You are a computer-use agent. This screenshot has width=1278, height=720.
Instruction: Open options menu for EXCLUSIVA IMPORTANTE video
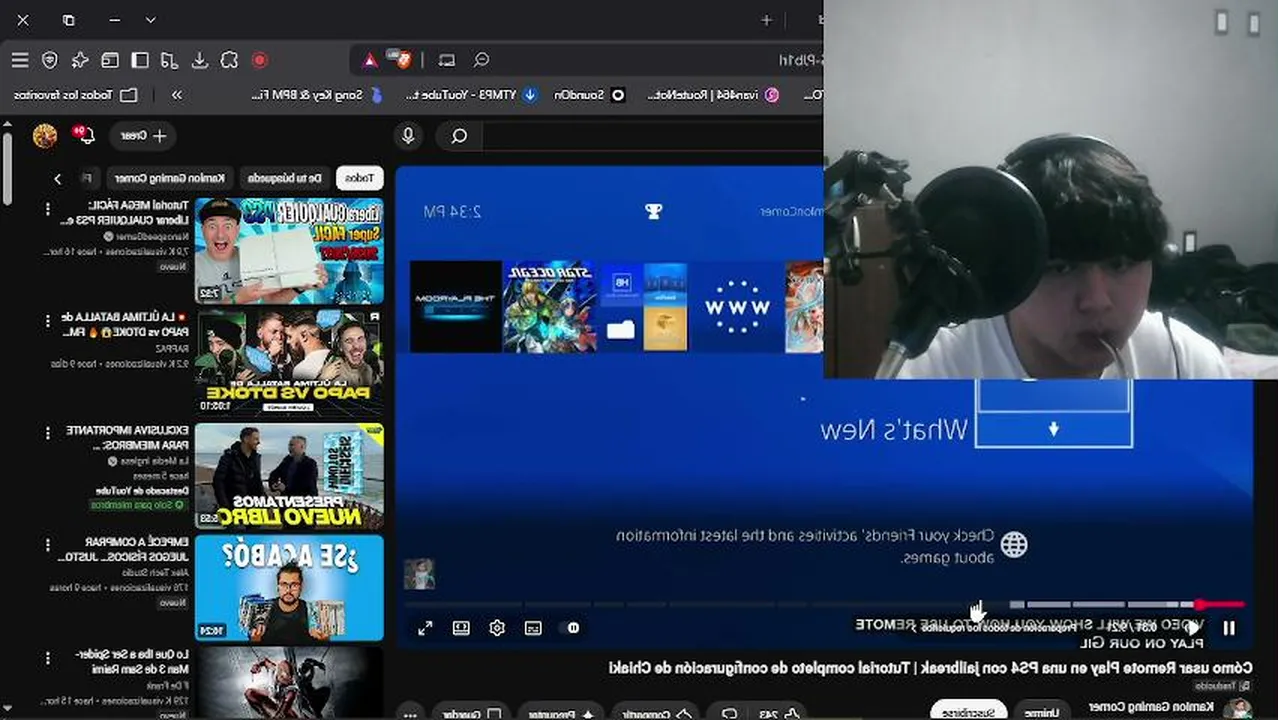tap(47, 433)
